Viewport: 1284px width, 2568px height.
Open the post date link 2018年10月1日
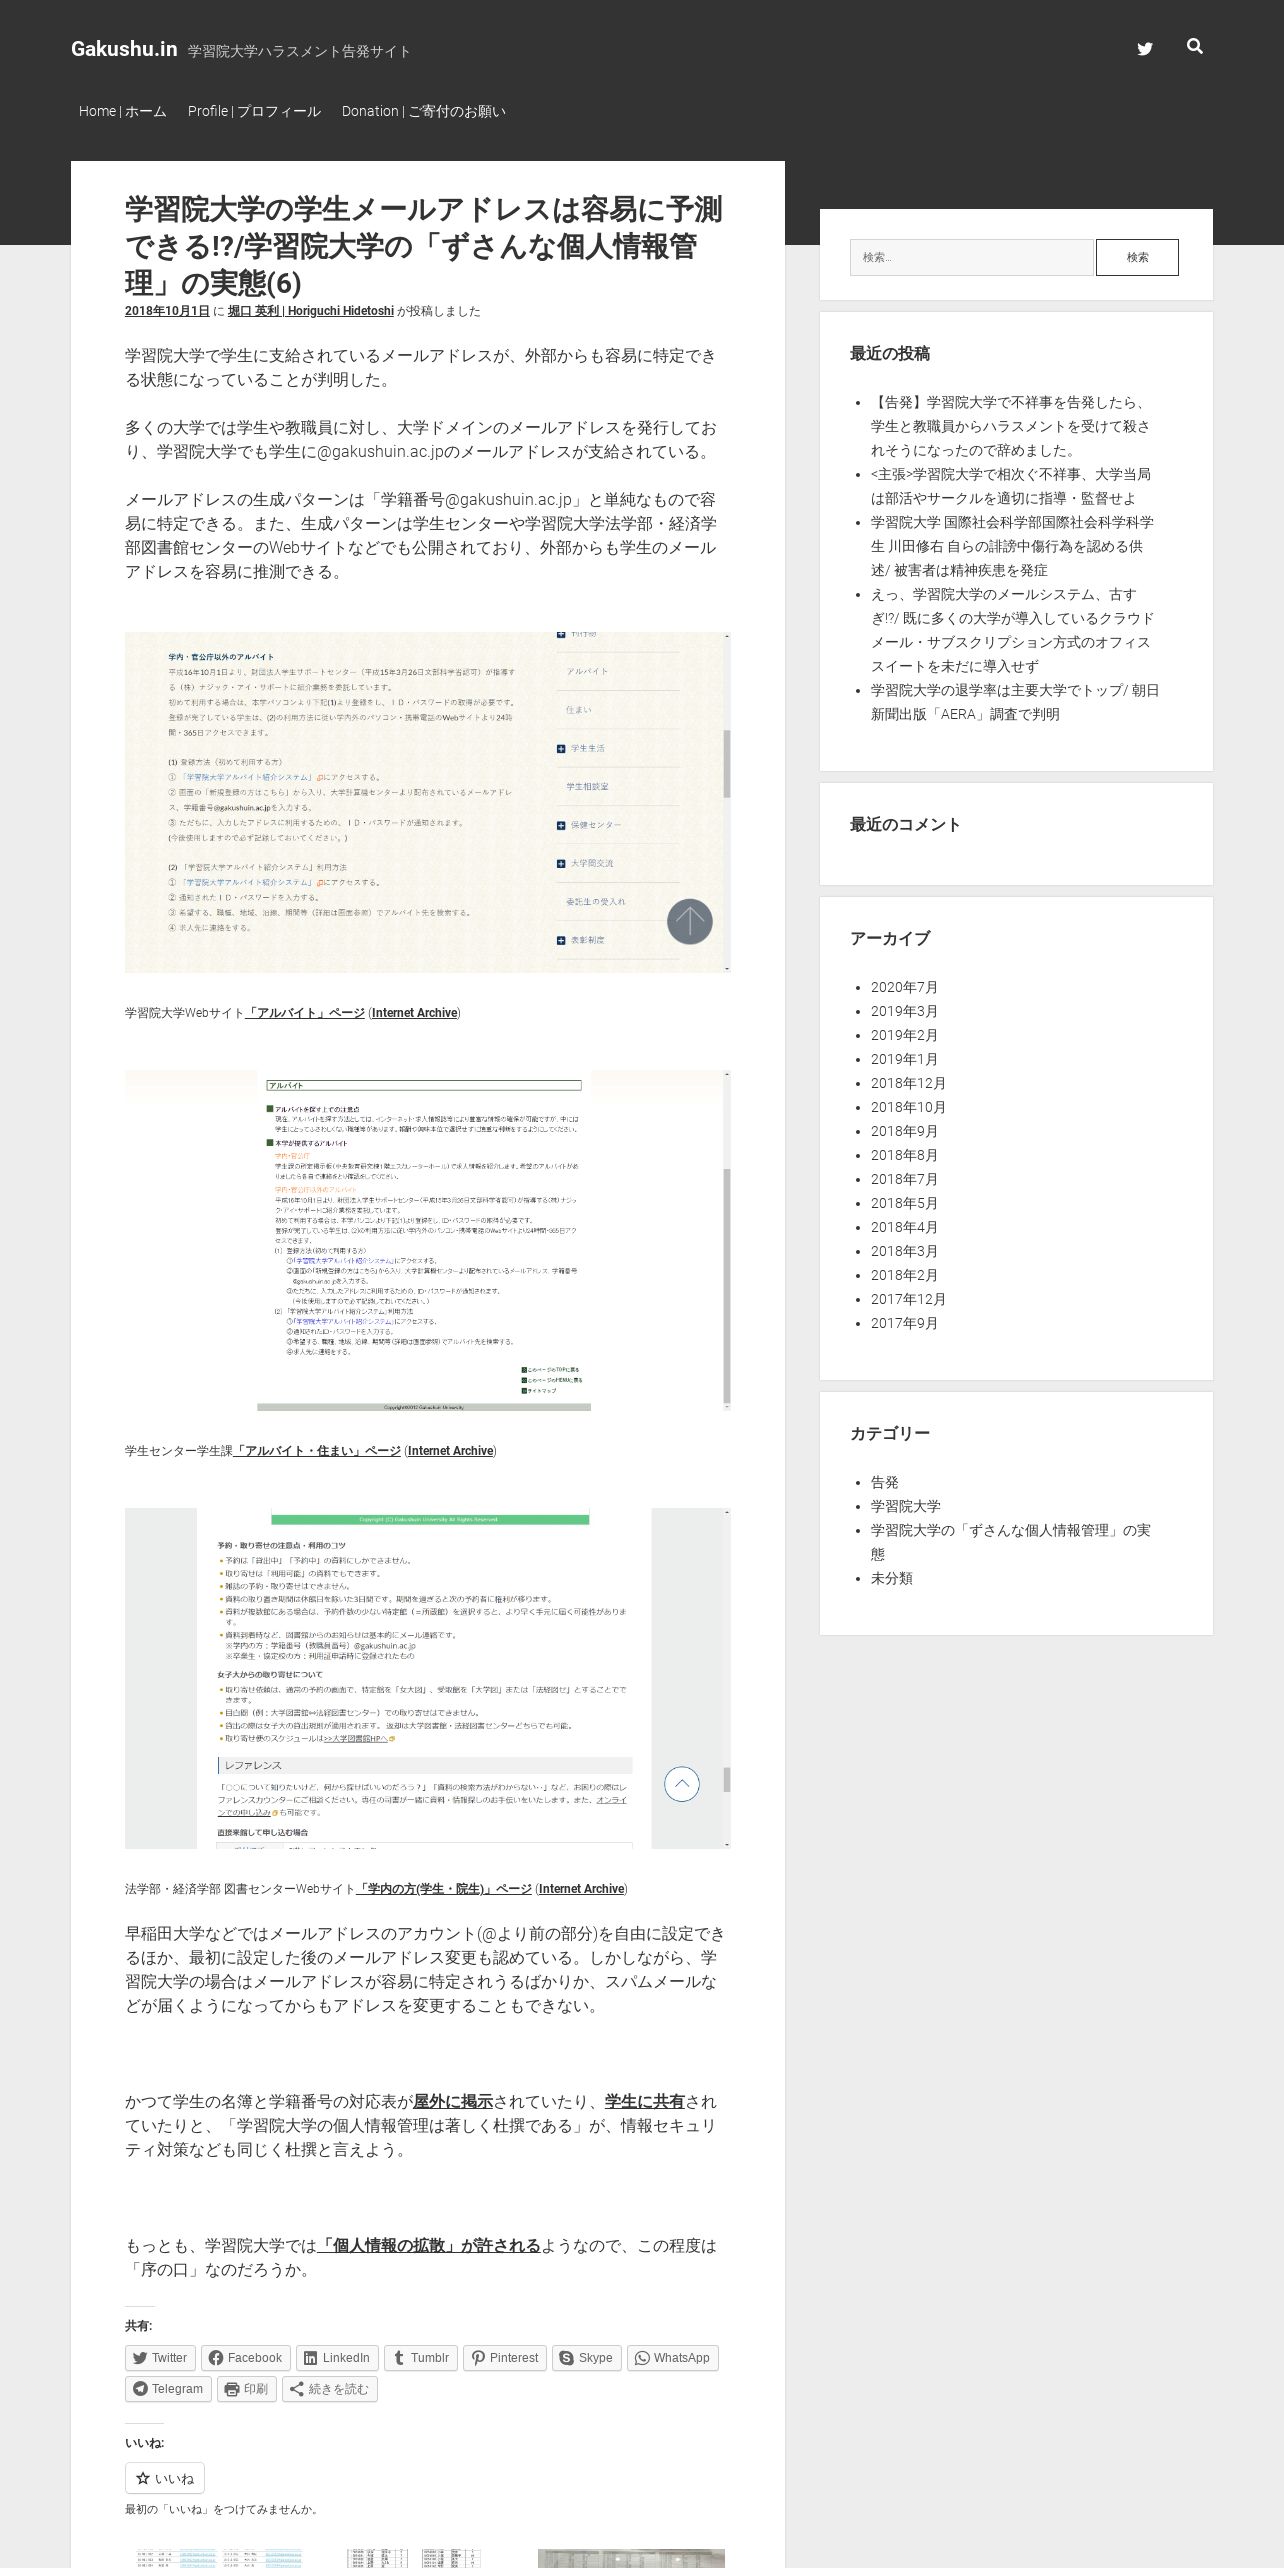[x=167, y=311]
